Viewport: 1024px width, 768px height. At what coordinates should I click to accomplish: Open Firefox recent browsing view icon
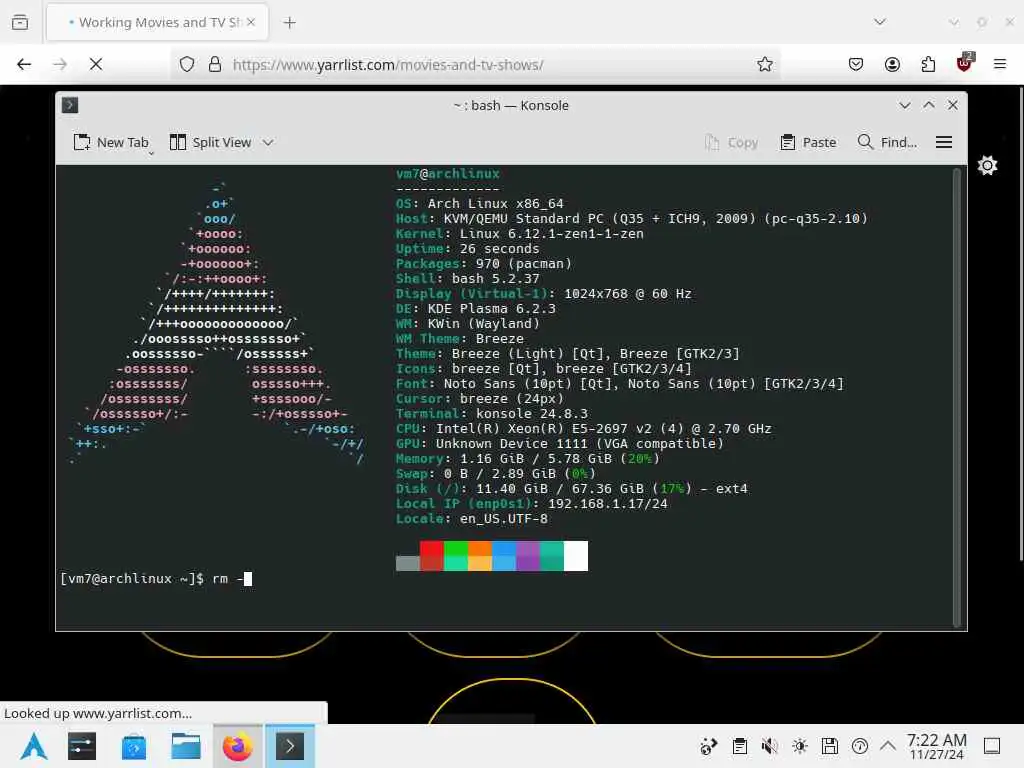[20, 22]
